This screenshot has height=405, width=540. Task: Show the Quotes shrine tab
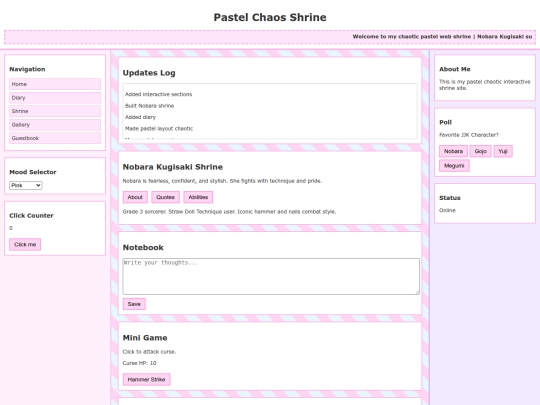coord(165,197)
